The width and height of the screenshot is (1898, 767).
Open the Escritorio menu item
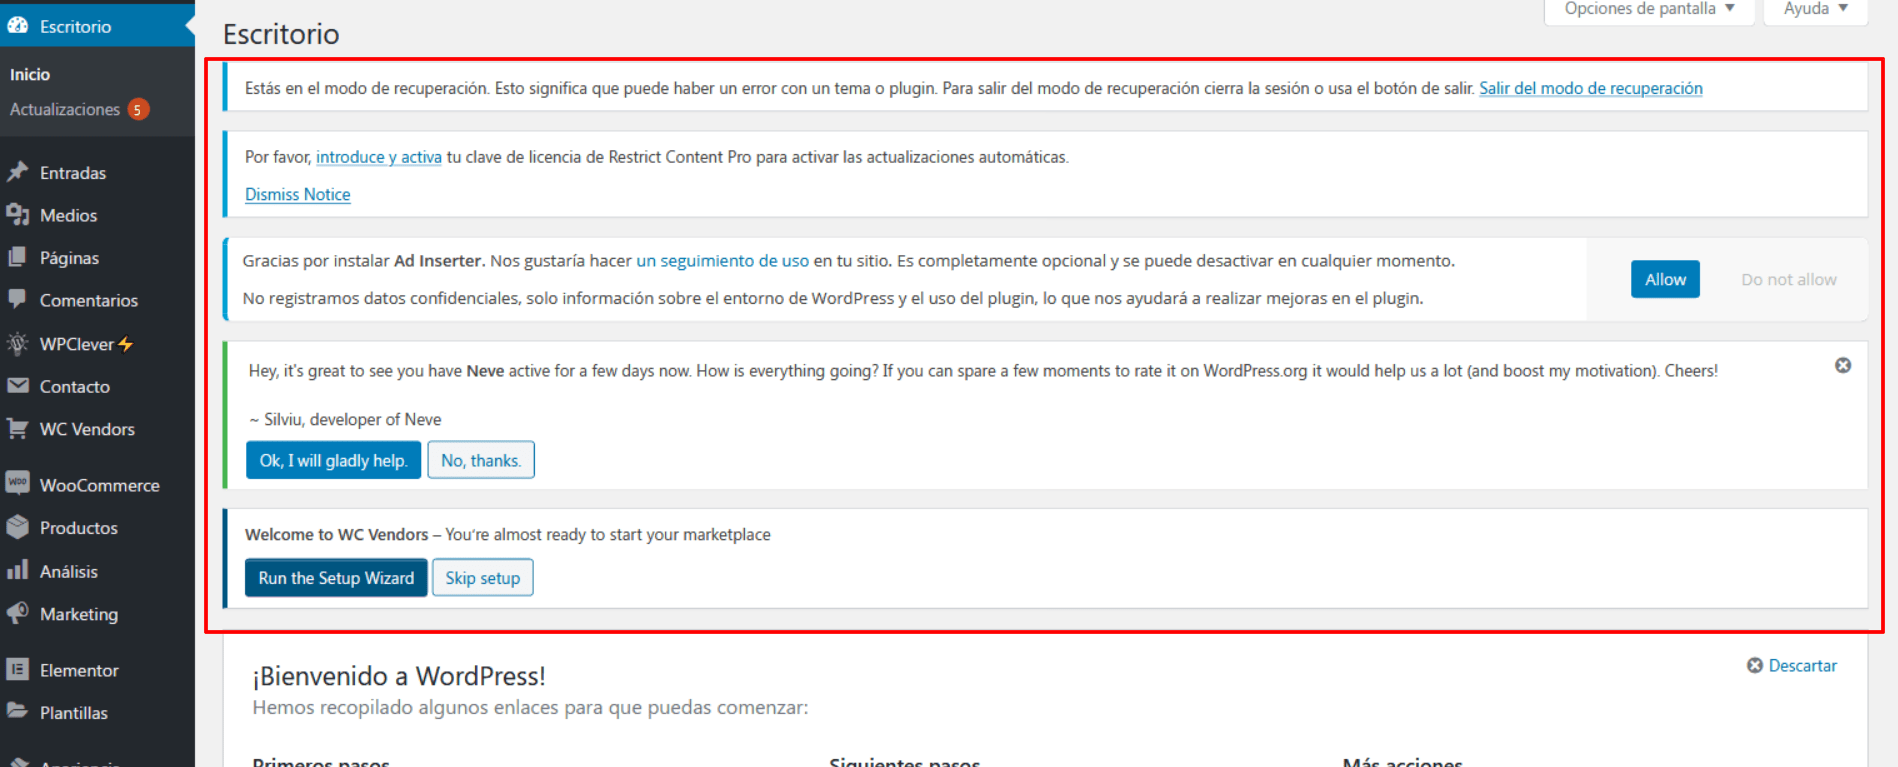(97, 26)
